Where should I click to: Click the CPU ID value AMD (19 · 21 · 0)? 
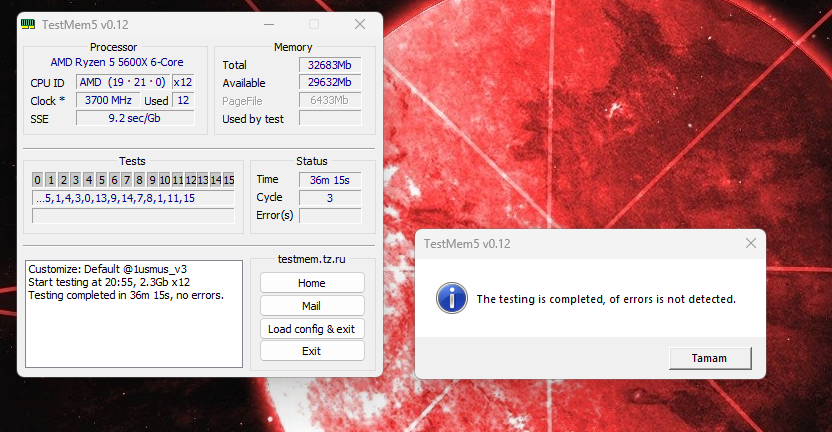click(123, 82)
